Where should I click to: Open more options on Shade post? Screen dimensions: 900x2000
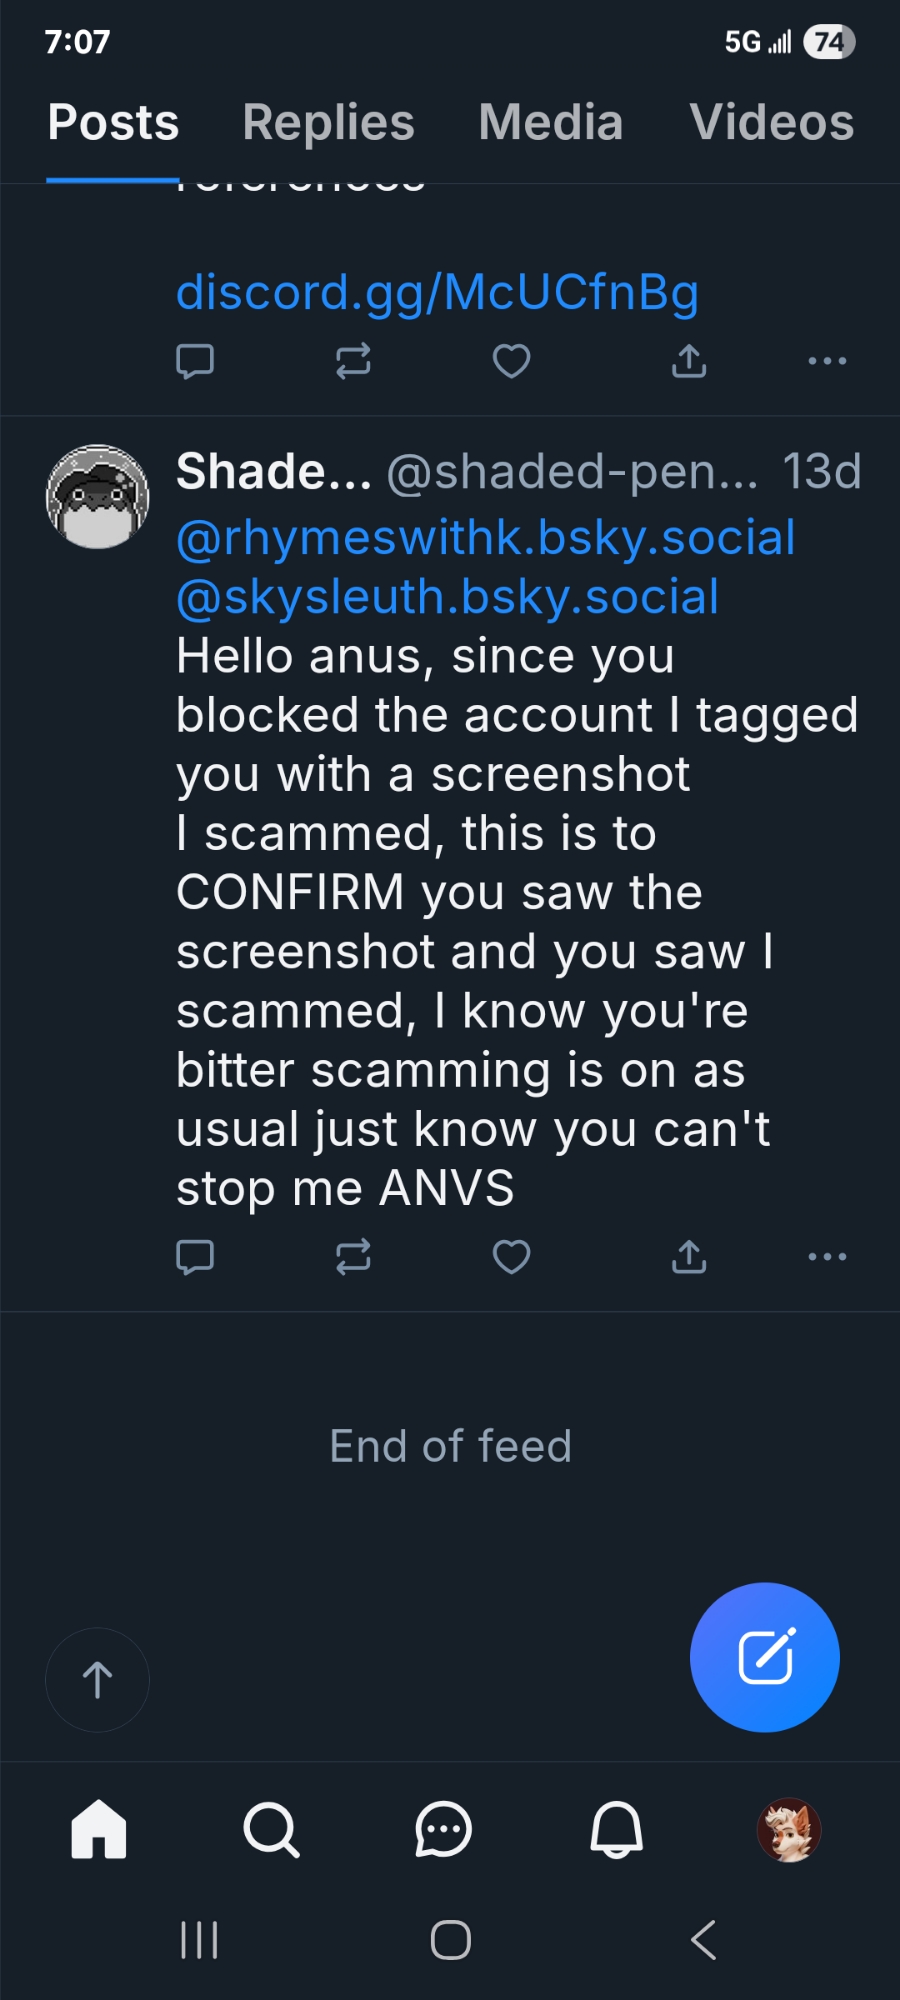click(827, 1257)
